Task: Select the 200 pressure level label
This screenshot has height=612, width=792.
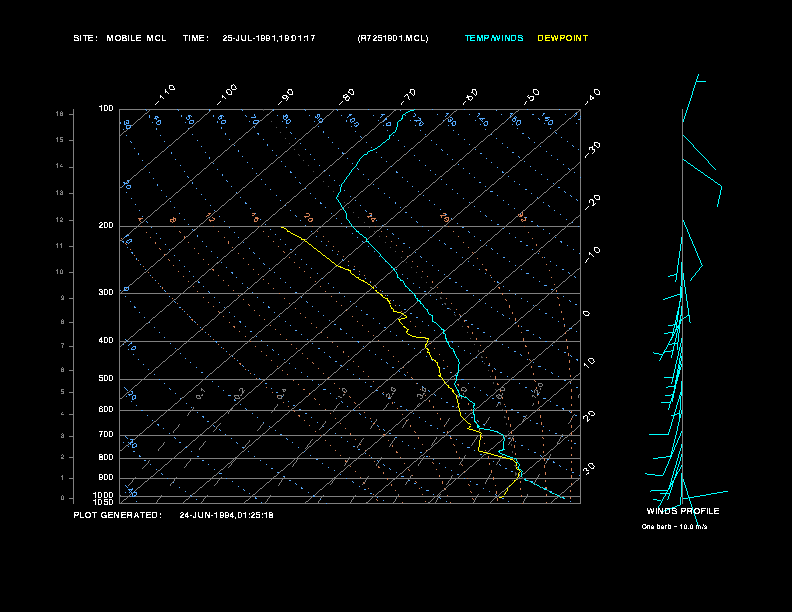Action: pyautogui.click(x=106, y=226)
